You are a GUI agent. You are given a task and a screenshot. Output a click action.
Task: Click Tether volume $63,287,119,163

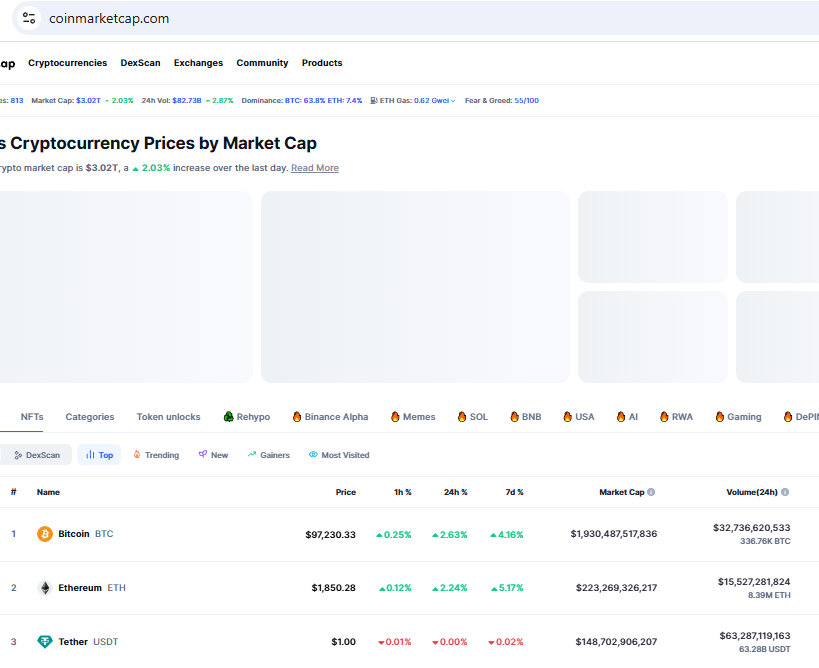(x=755, y=636)
